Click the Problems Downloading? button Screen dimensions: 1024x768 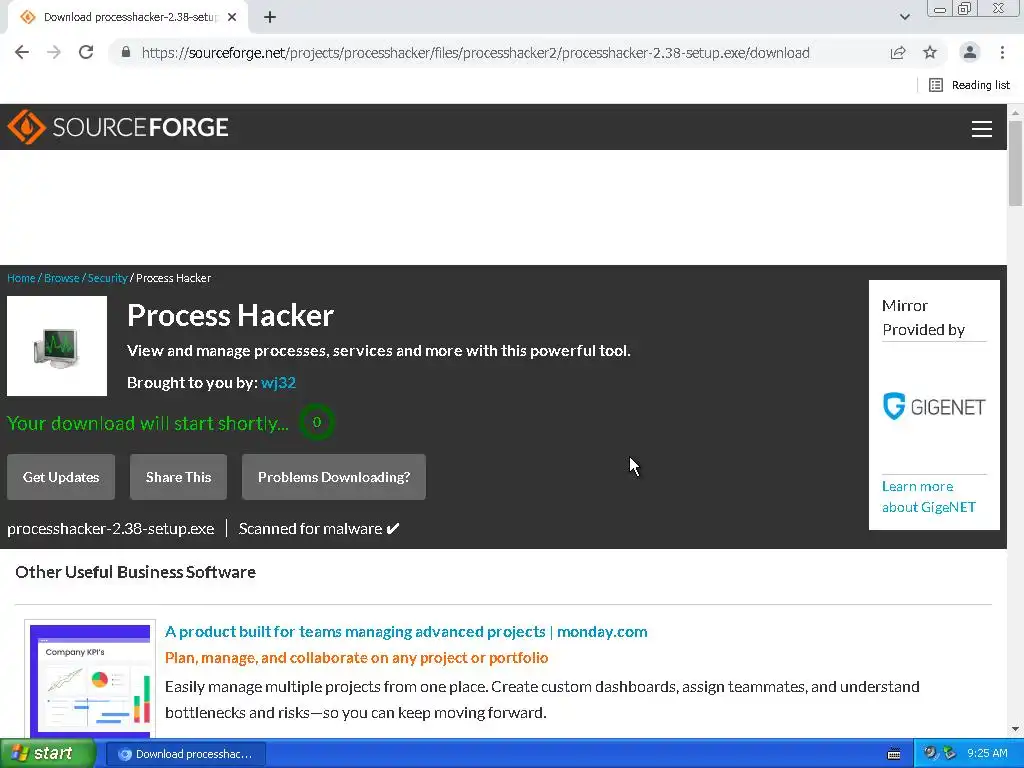[334, 477]
